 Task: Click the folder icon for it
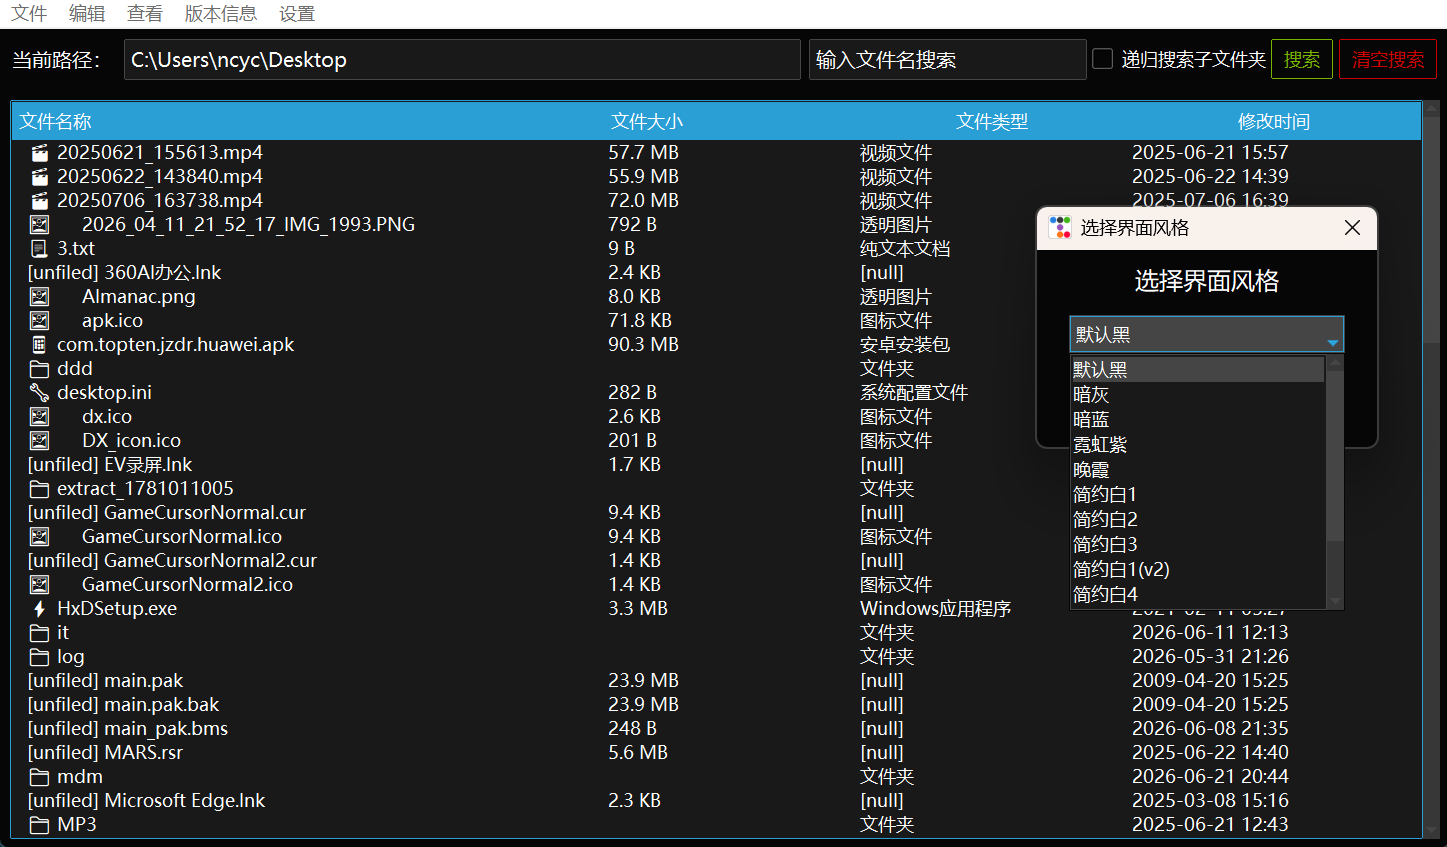(x=39, y=633)
